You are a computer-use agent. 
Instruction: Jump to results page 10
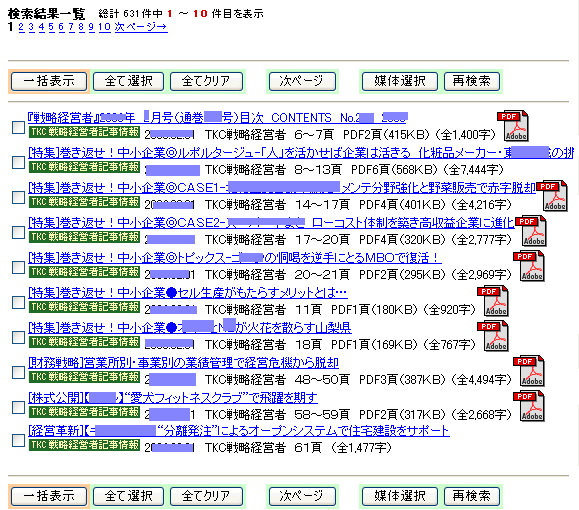click(105, 27)
